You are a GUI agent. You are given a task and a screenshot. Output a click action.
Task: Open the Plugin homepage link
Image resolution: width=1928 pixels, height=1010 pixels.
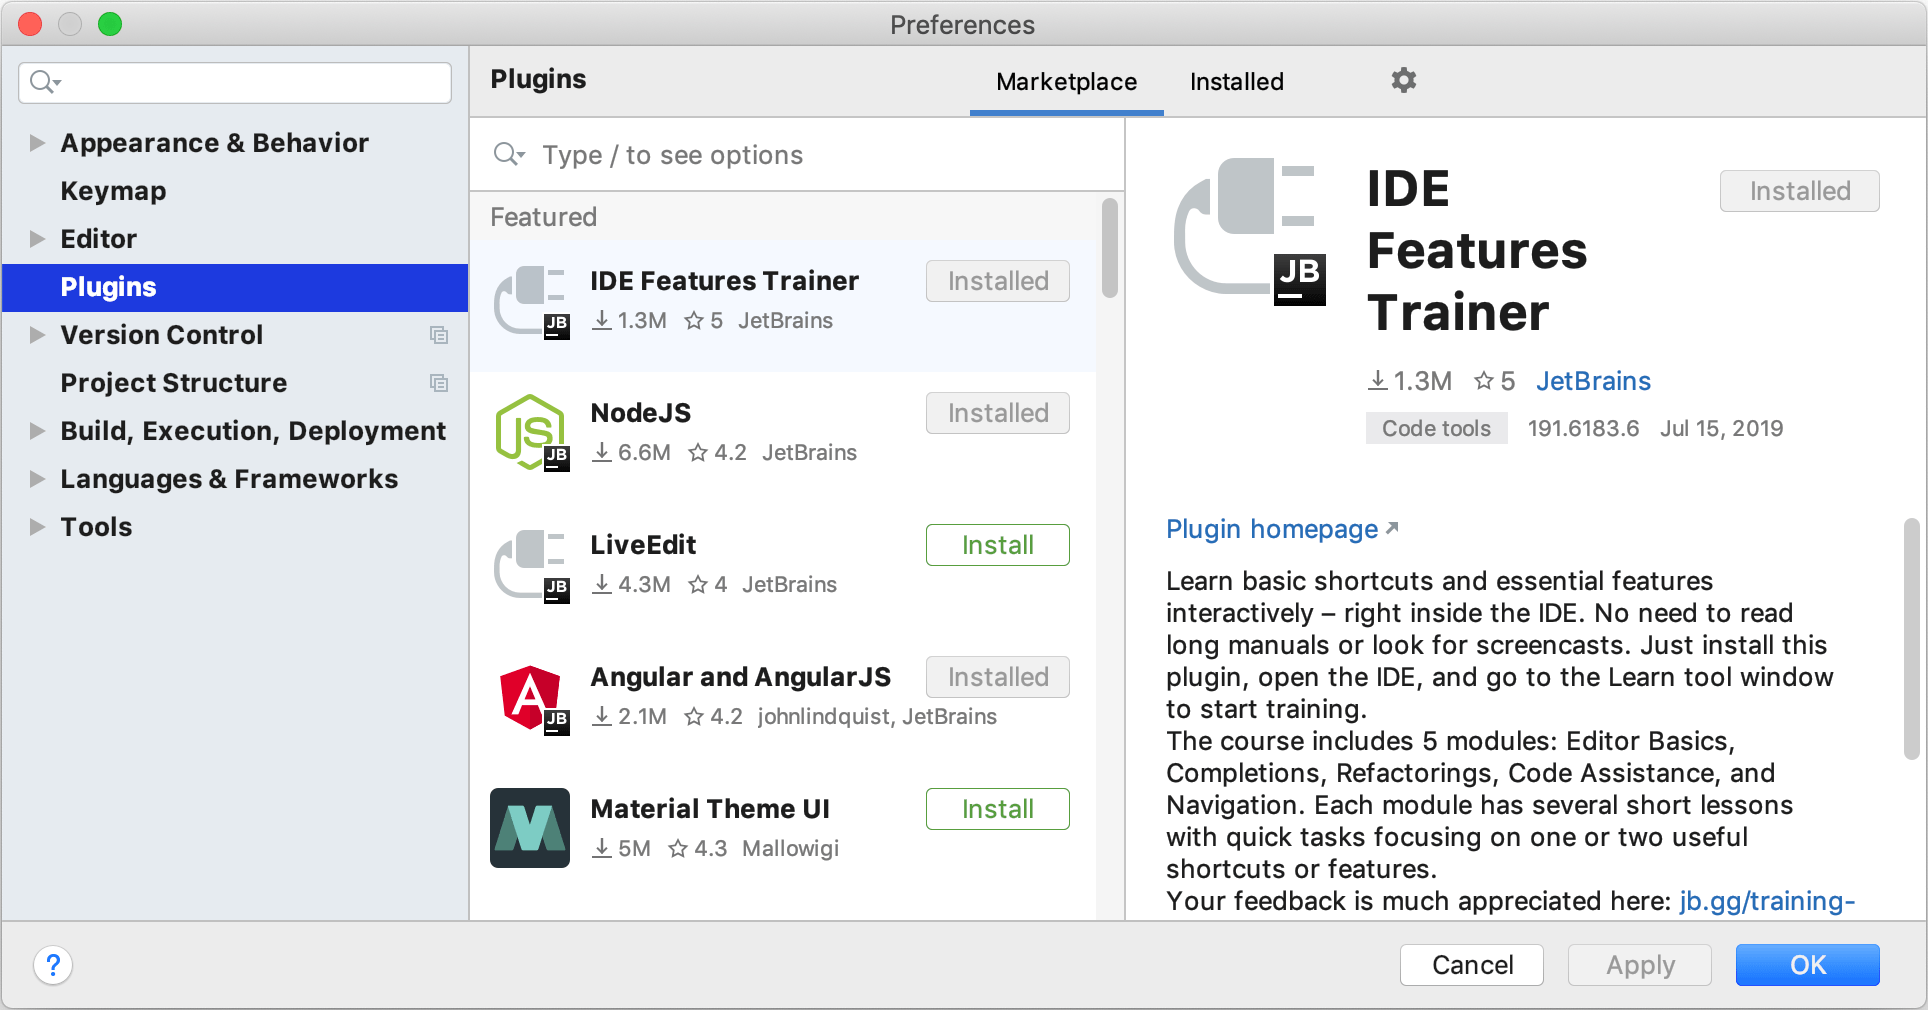click(x=1282, y=529)
